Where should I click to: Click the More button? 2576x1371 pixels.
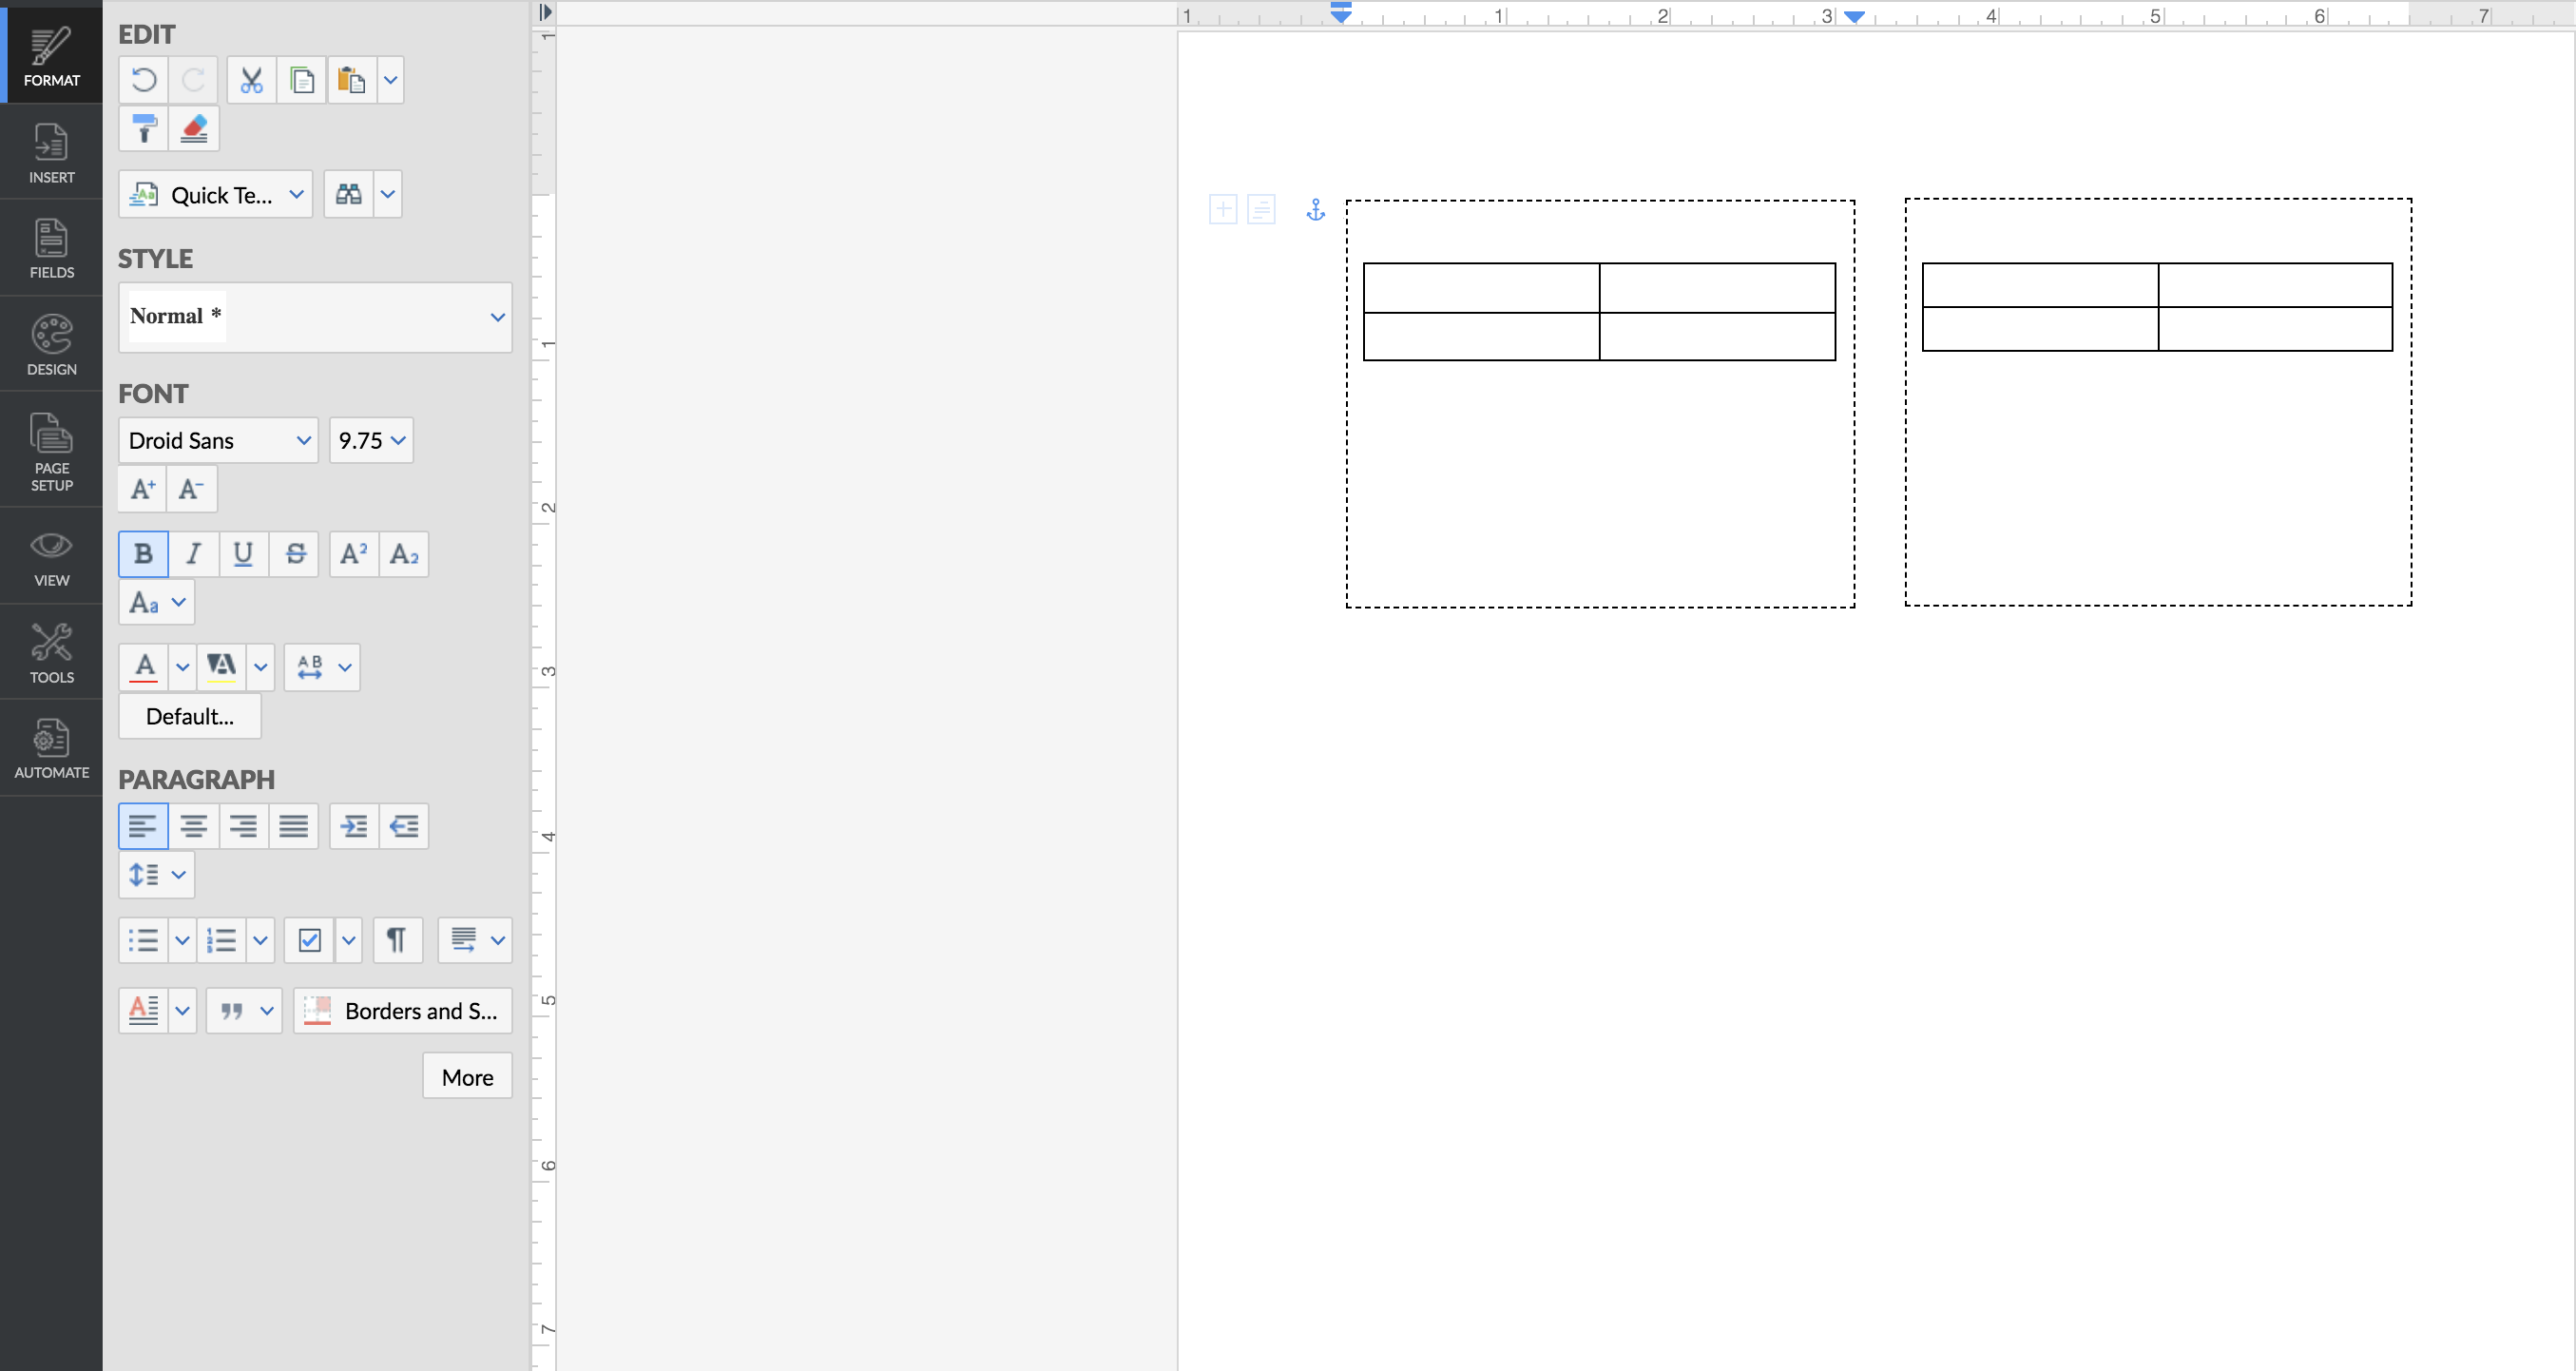[467, 1074]
